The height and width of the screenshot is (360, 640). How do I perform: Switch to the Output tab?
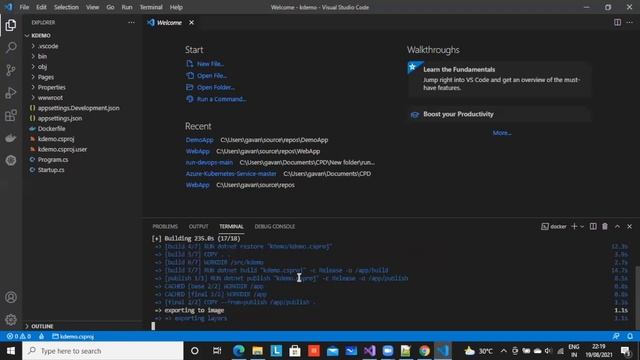(x=198, y=227)
